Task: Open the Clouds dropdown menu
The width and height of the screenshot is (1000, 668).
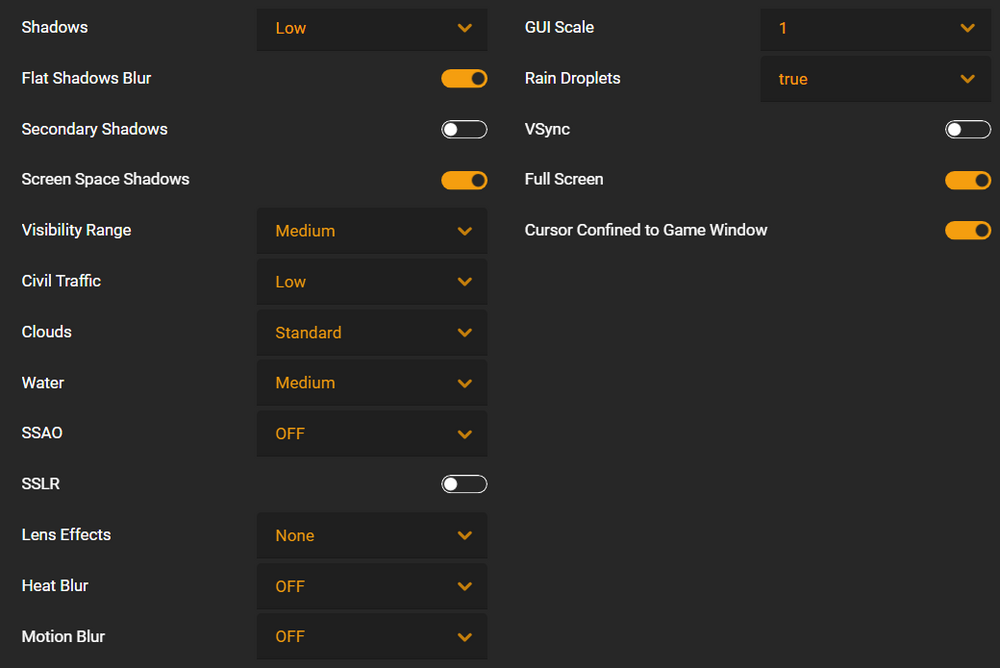Action: click(x=371, y=333)
